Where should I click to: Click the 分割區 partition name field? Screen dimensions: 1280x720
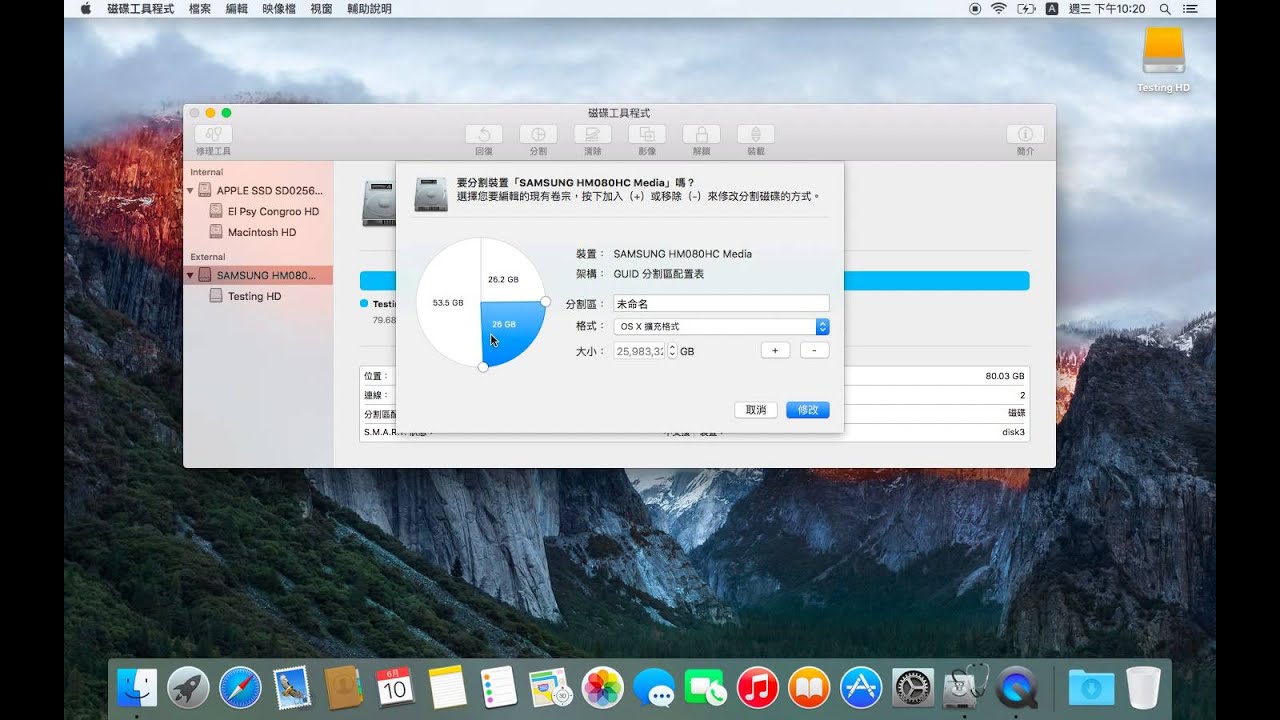pyautogui.click(x=721, y=304)
